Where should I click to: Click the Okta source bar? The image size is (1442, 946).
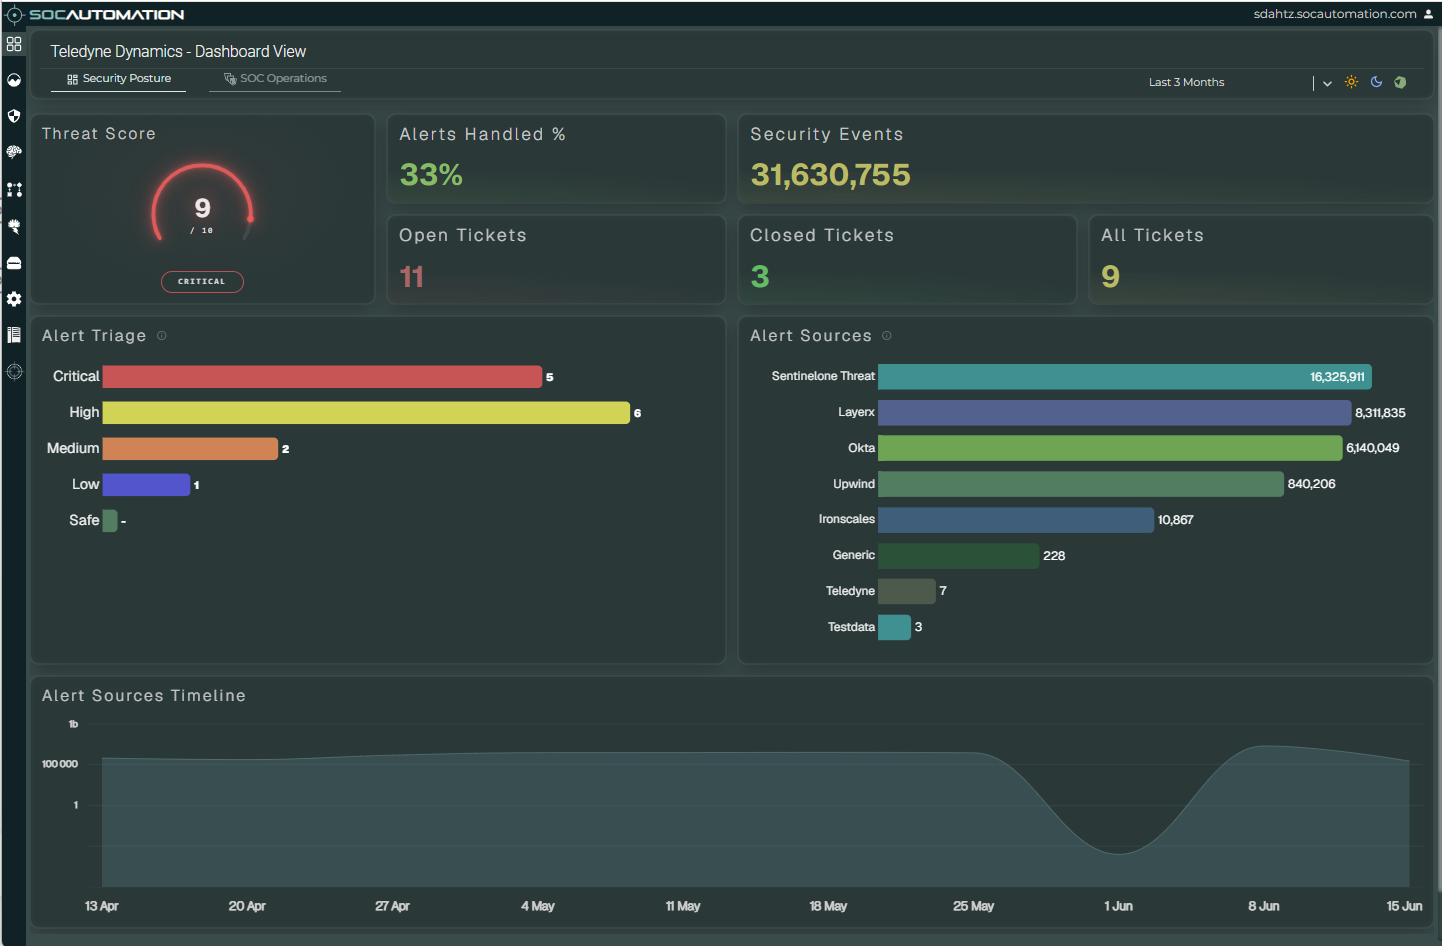[x=1110, y=448]
